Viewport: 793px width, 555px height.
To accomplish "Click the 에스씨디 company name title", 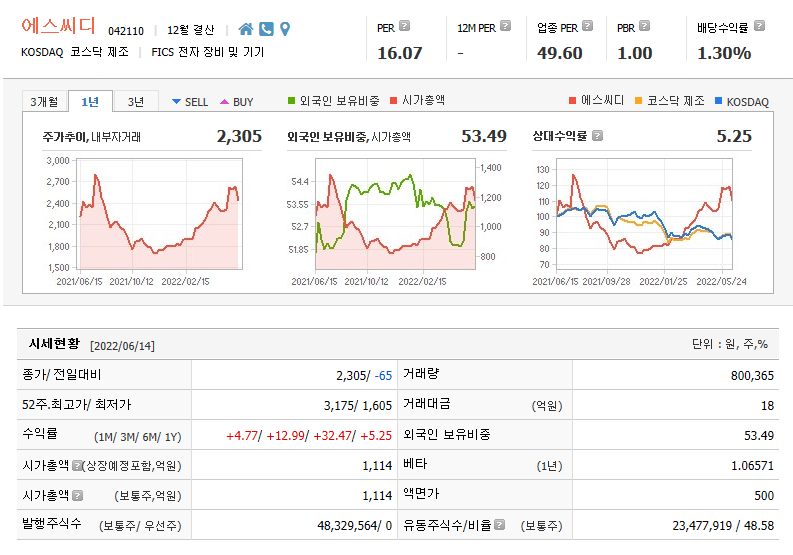I will pyautogui.click(x=58, y=26).
